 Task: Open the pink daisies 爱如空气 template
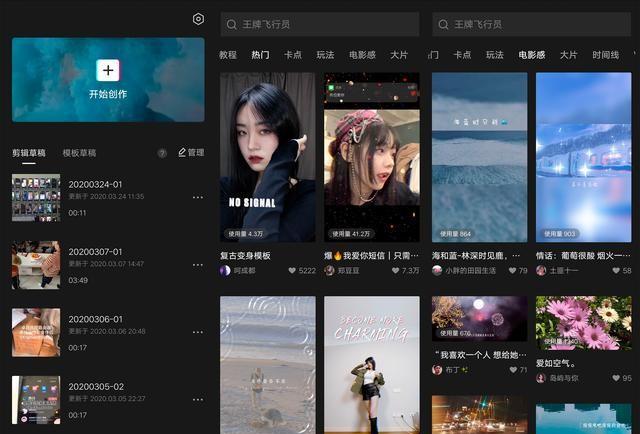(x=583, y=322)
